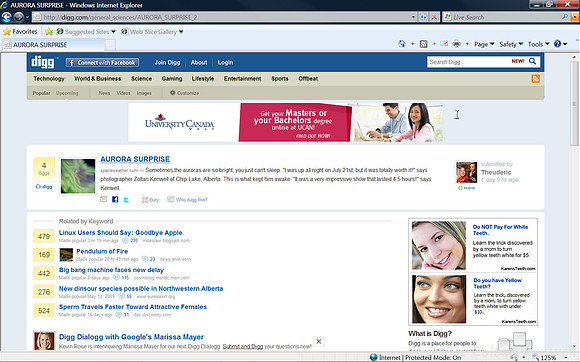Select the Offbeat category
The image size is (580, 362).
(x=308, y=79)
